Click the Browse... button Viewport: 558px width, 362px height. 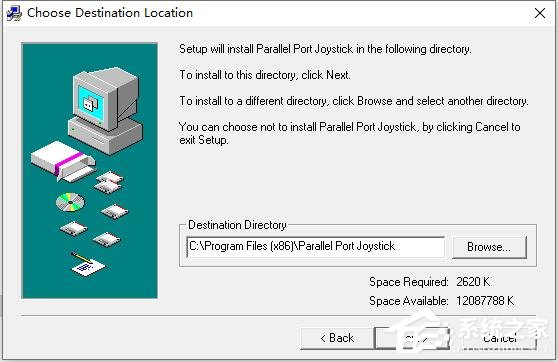pos(489,247)
